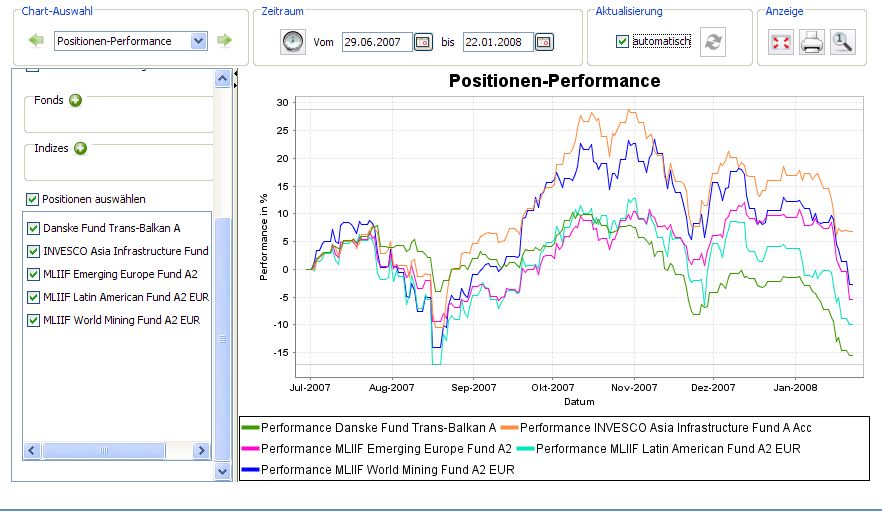Open calendar picker for the bis date
882x512 pixels.
(544, 42)
